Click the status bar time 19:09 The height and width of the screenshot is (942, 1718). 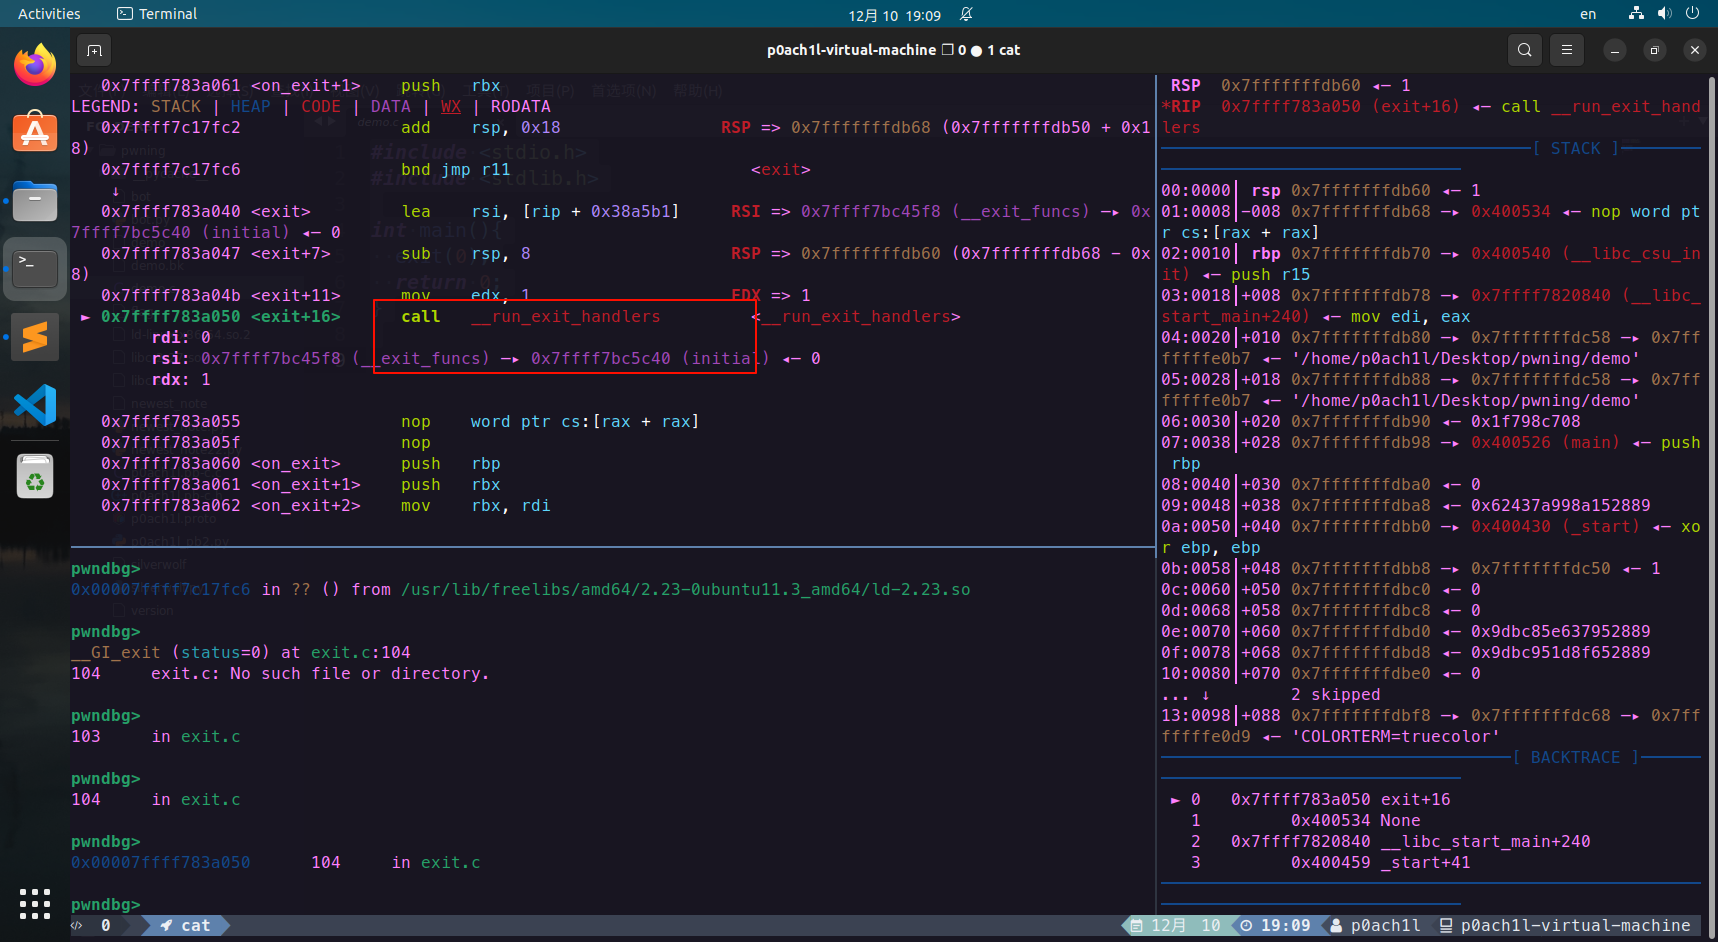(1285, 926)
